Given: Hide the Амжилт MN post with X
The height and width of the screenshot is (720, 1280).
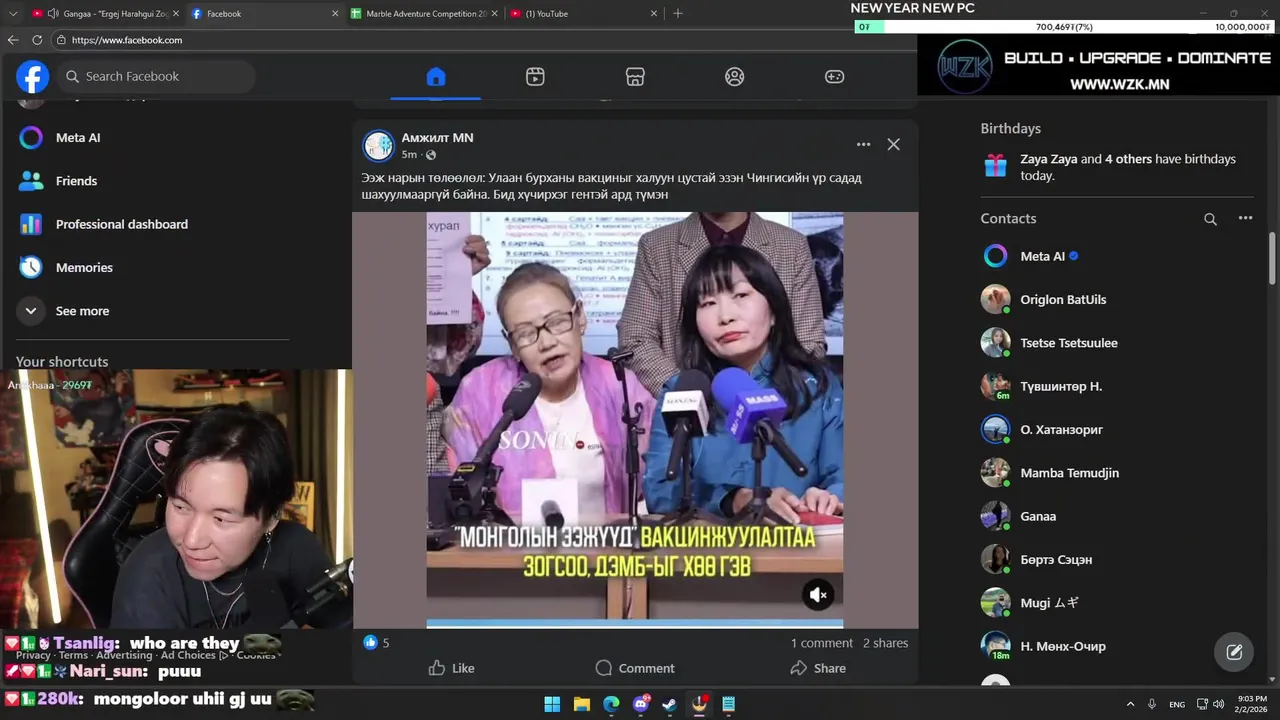Looking at the screenshot, I should pos(893,144).
